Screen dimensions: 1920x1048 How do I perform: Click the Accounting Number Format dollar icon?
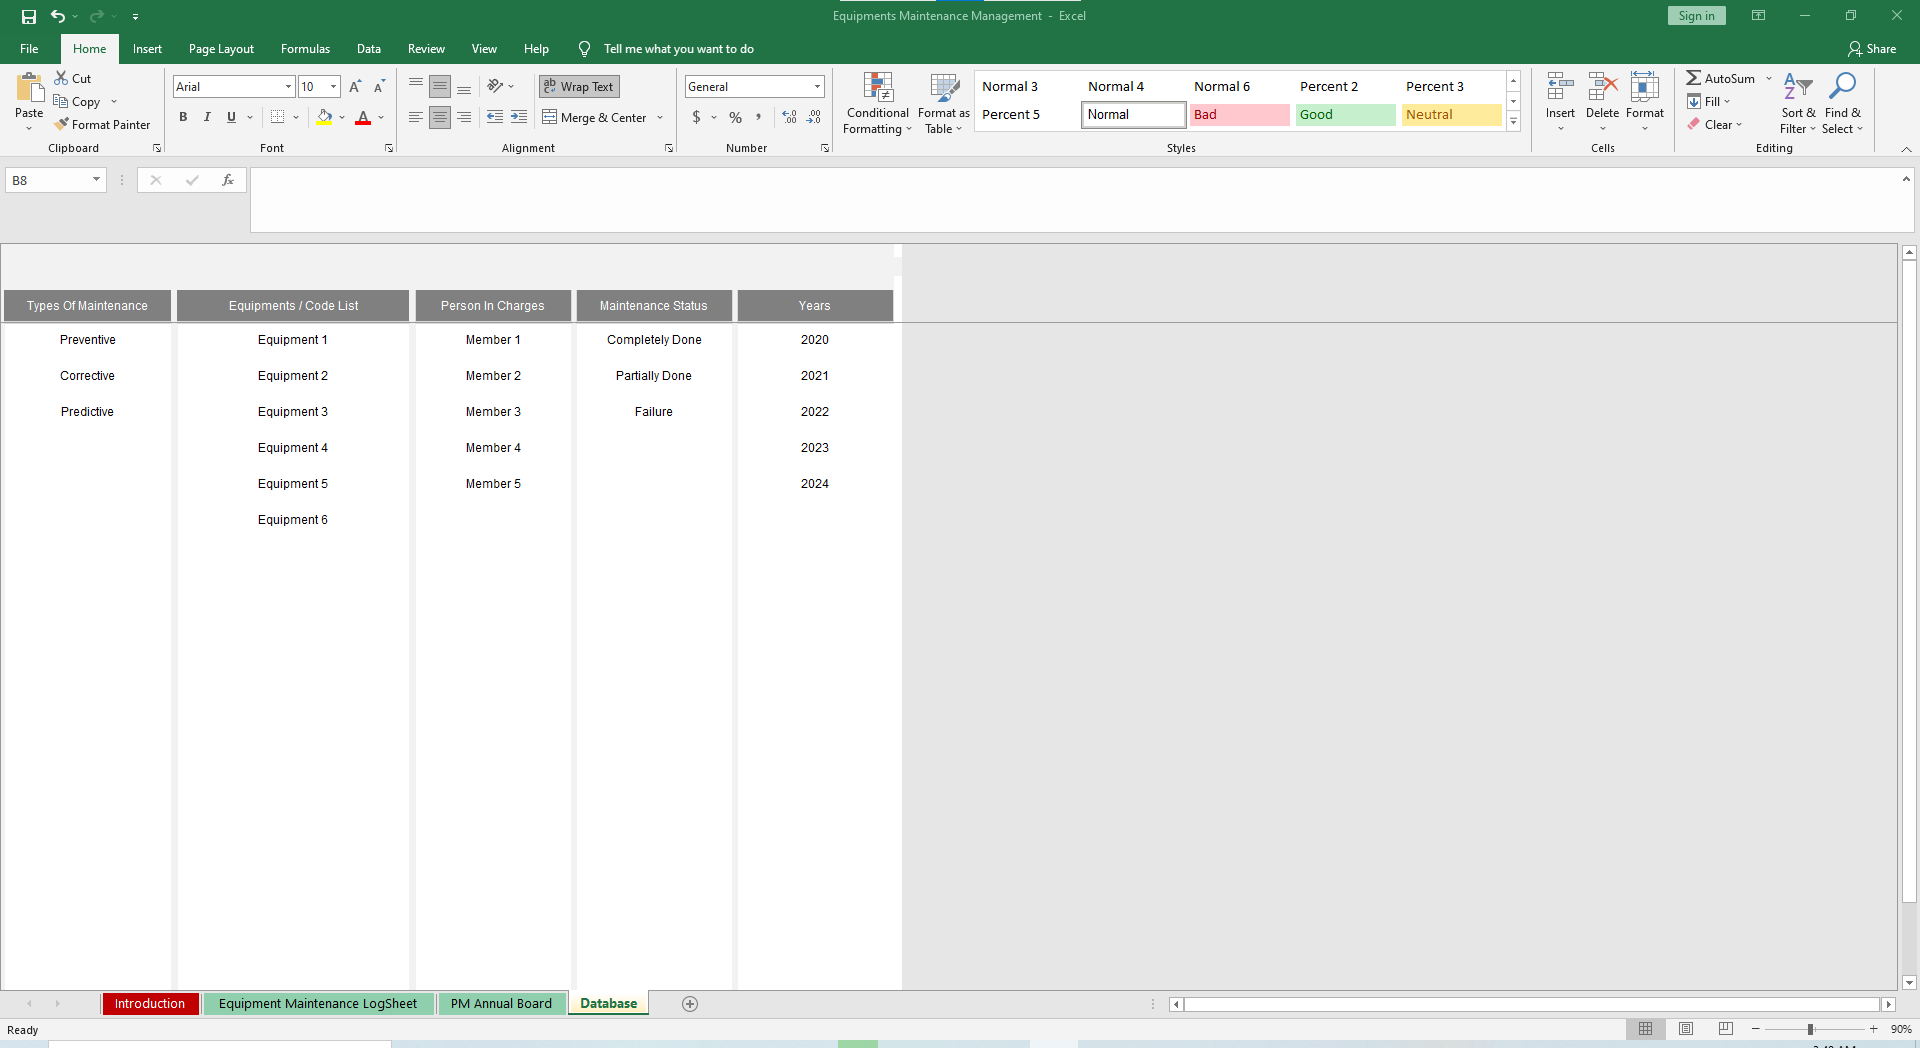pos(697,117)
